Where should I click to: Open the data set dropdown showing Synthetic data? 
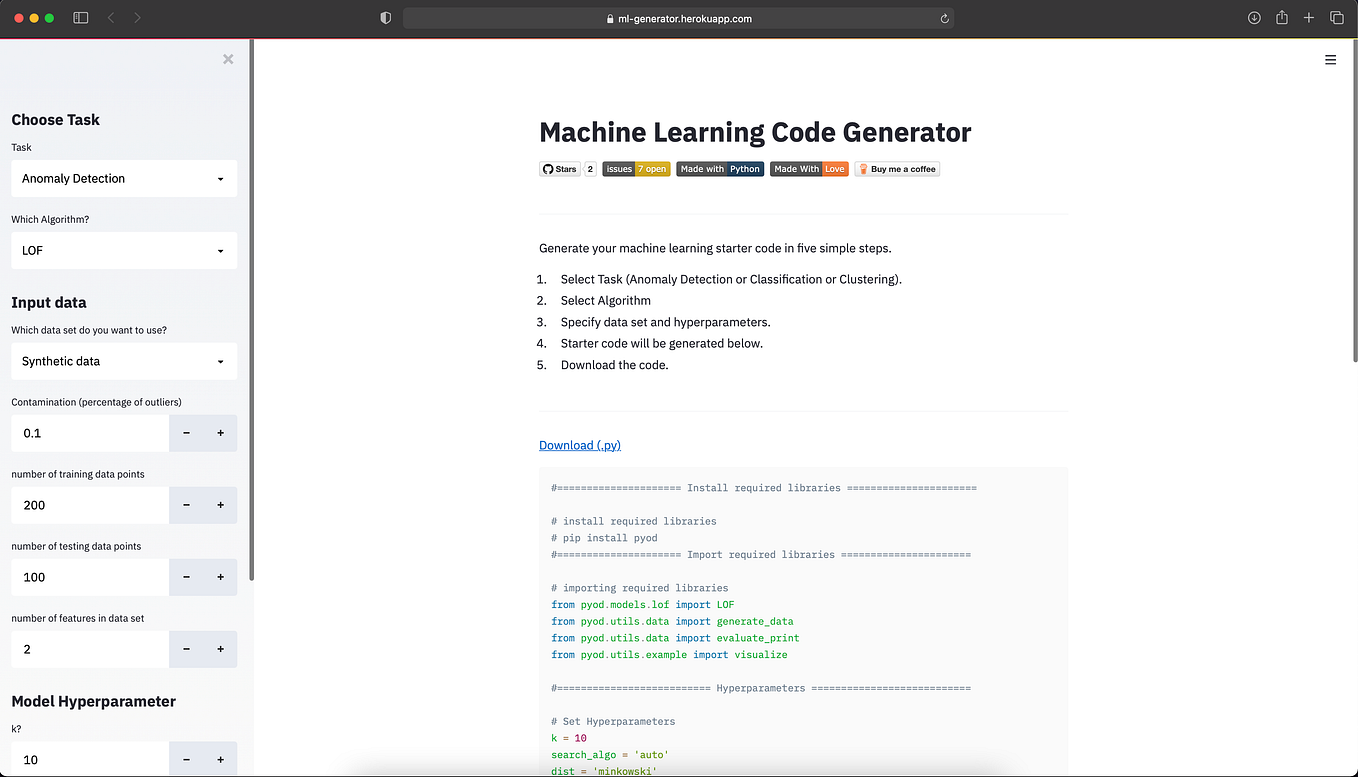click(x=123, y=361)
